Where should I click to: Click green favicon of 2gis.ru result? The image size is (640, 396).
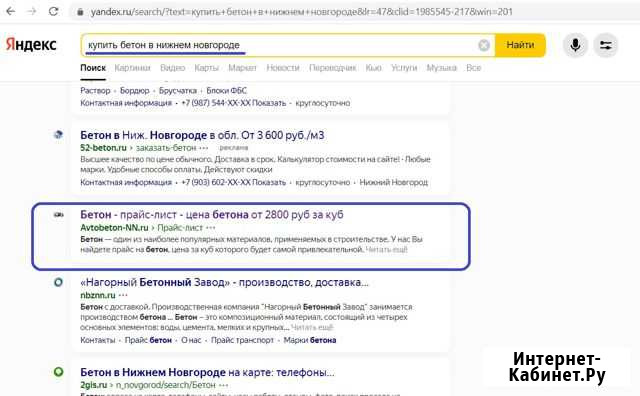(58, 372)
